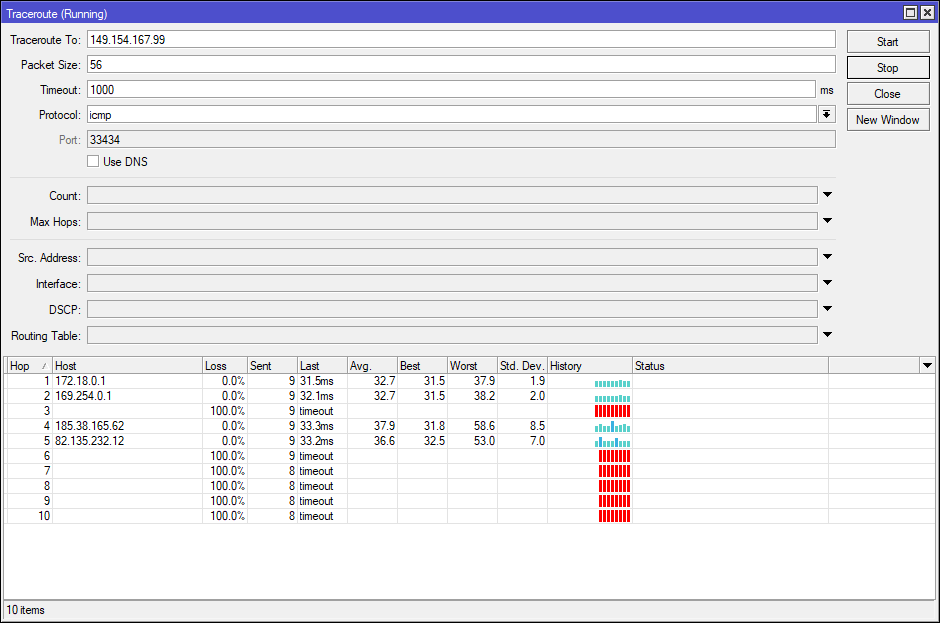Click hop number 6 cell
This screenshot has width=940, height=623.
click(29, 456)
